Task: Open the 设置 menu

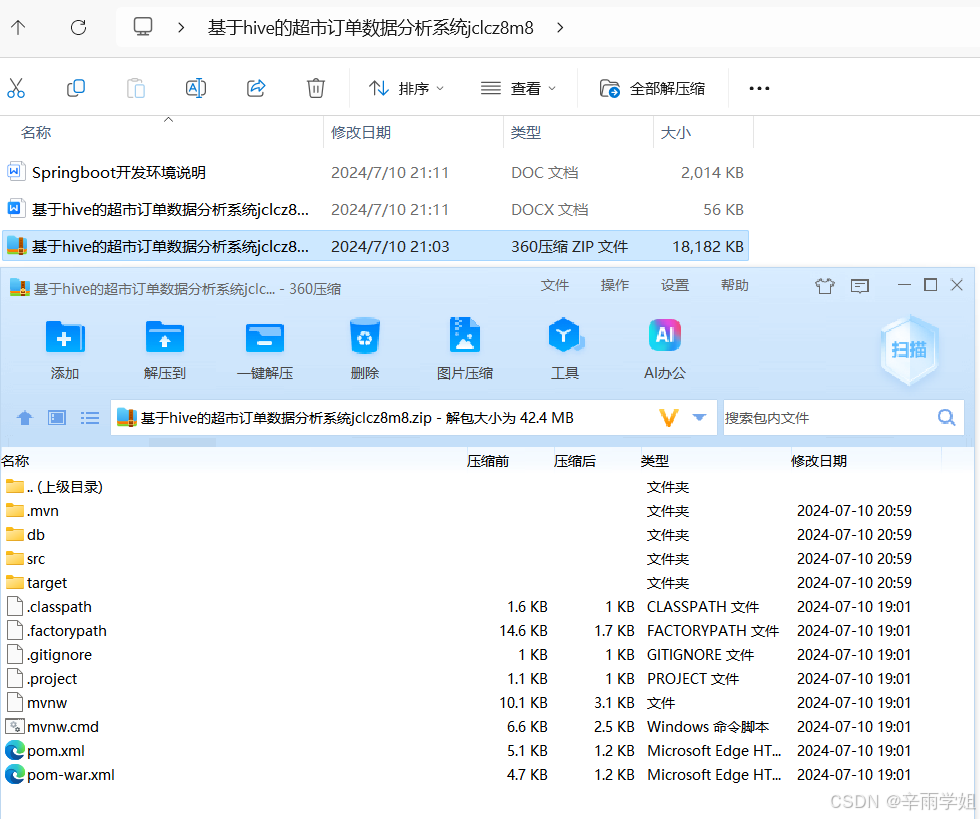Action: click(674, 285)
